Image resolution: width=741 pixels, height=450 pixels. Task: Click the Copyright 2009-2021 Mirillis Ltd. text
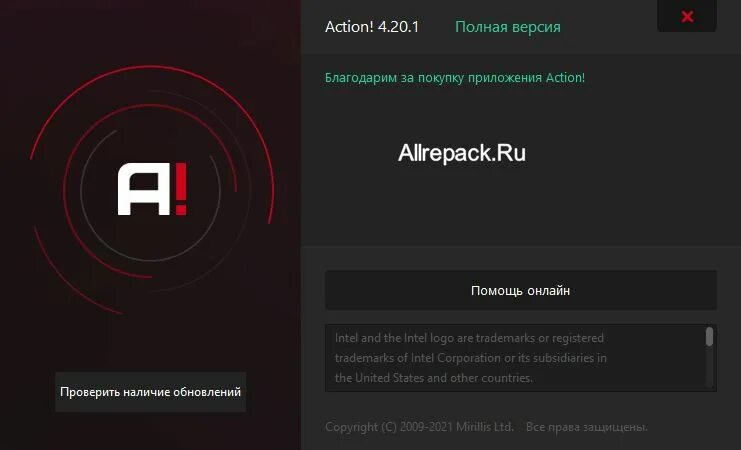[419, 427]
